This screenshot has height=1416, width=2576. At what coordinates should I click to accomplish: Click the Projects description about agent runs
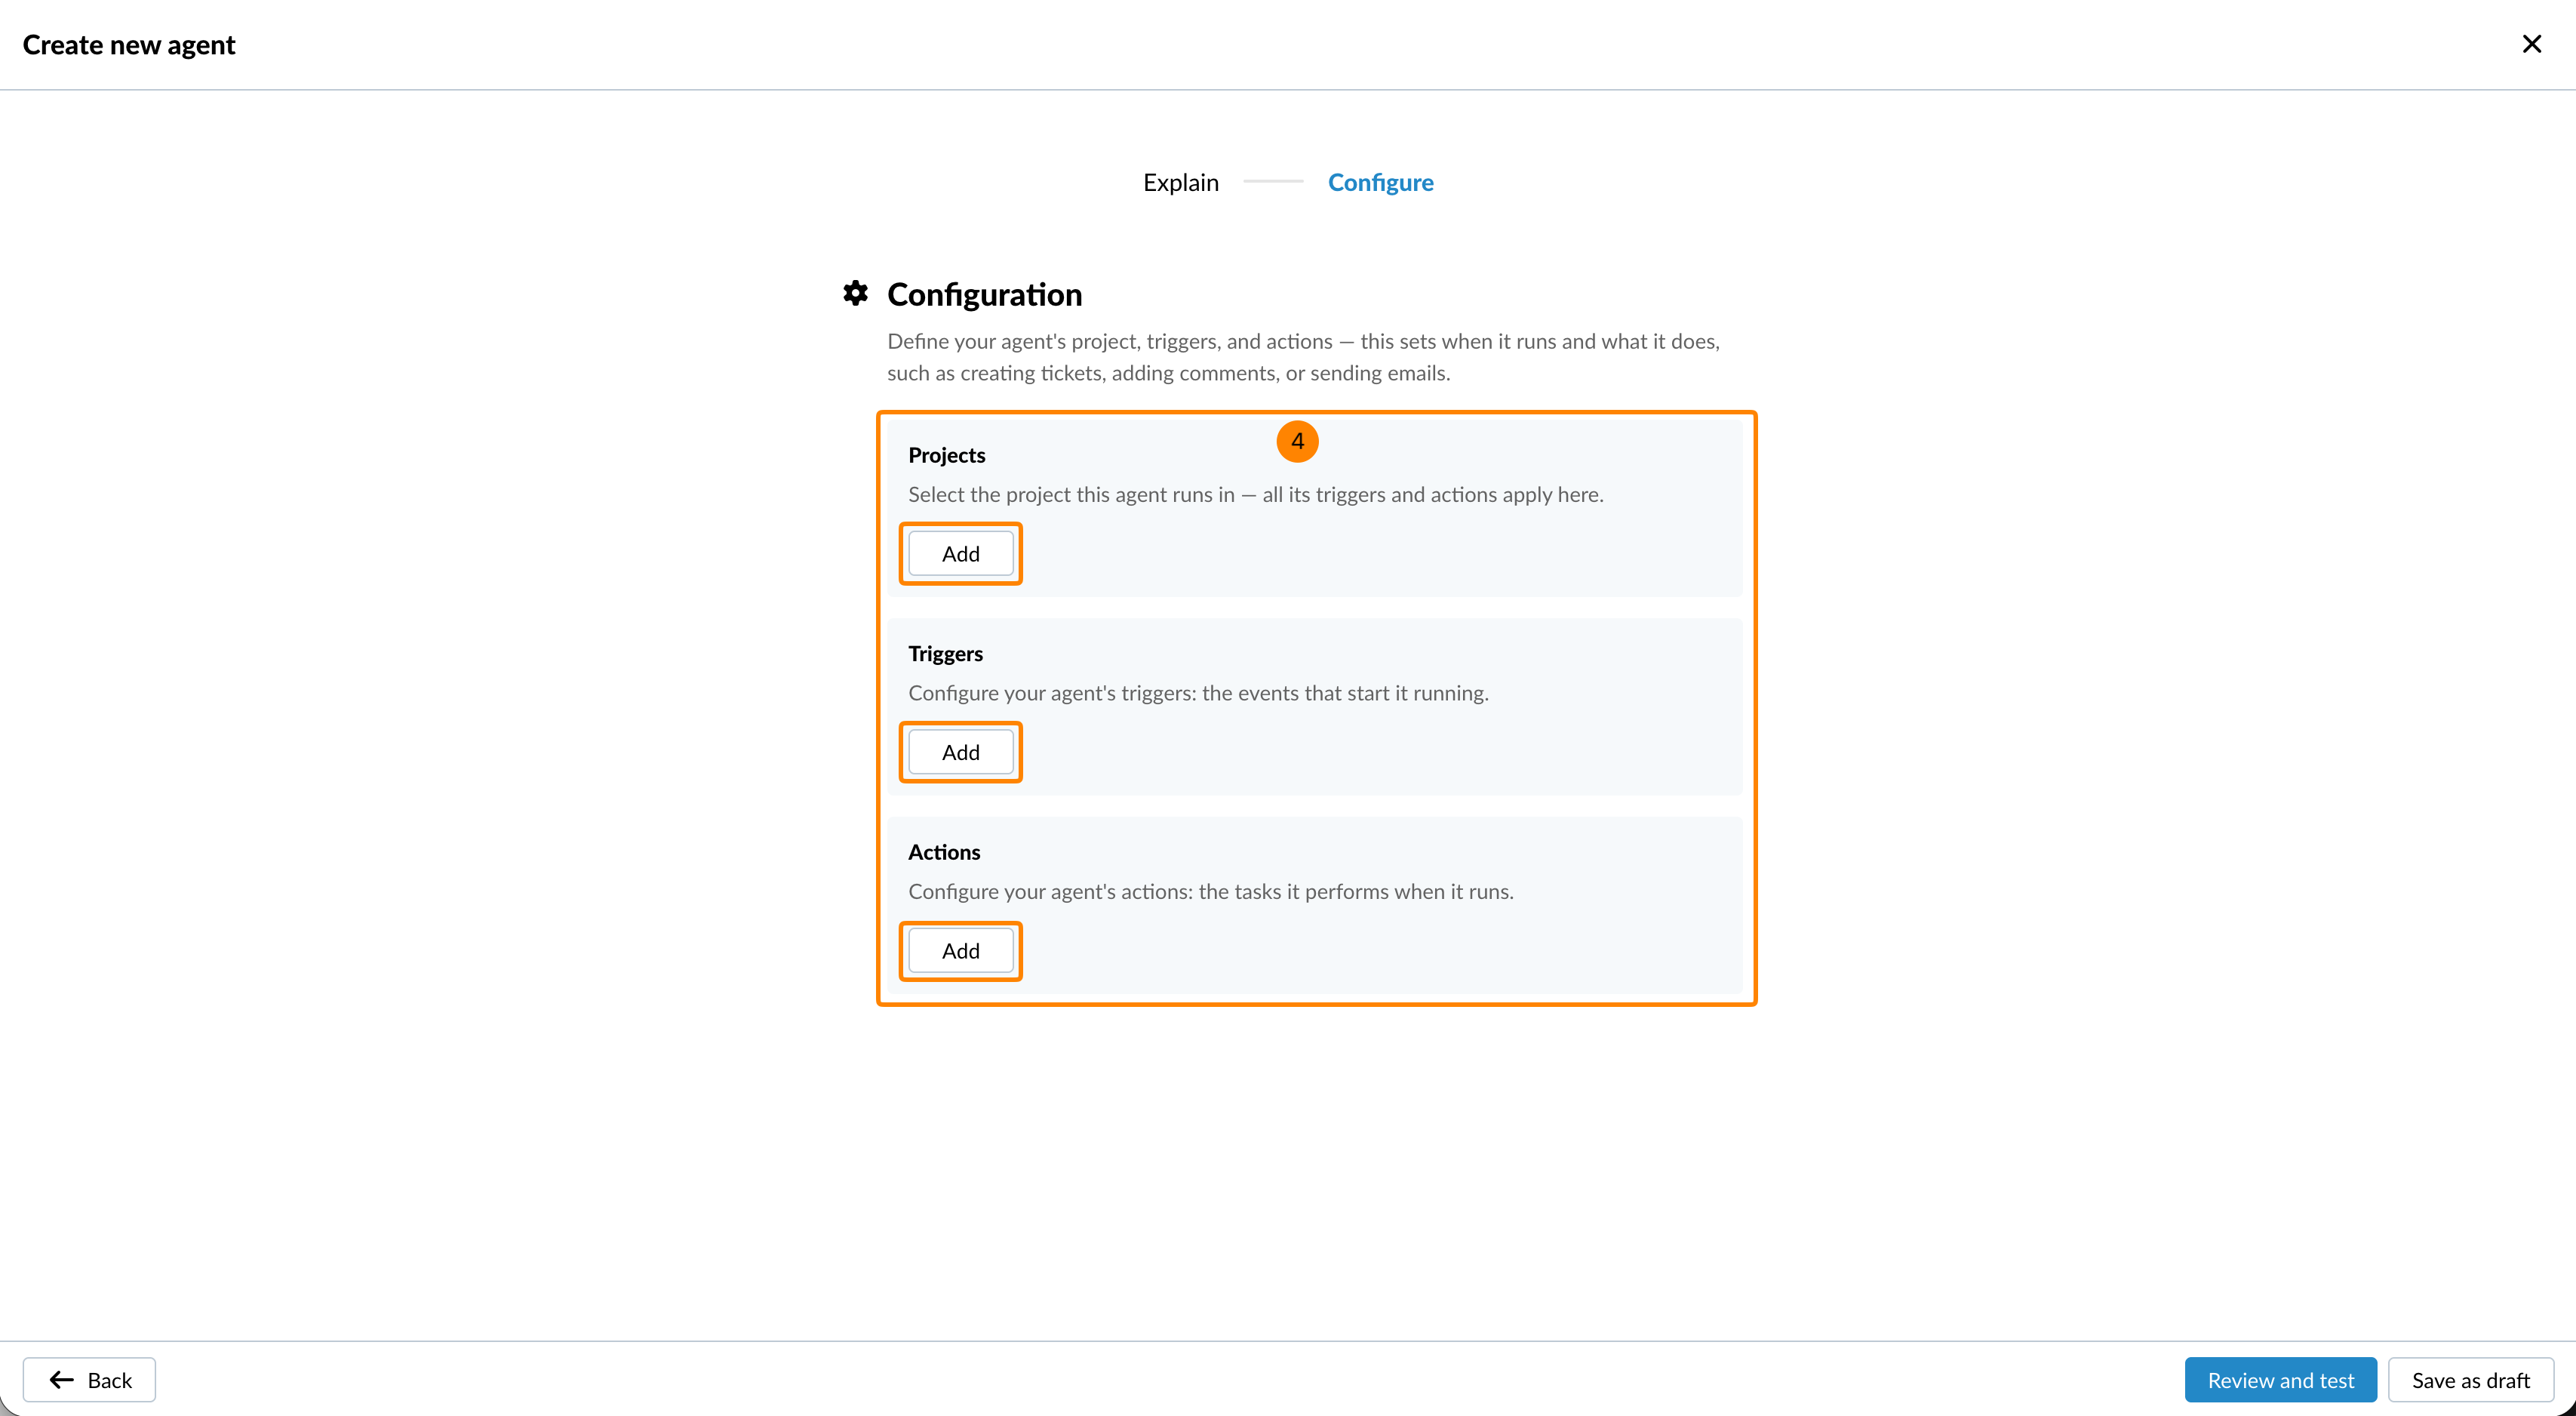tap(1255, 494)
